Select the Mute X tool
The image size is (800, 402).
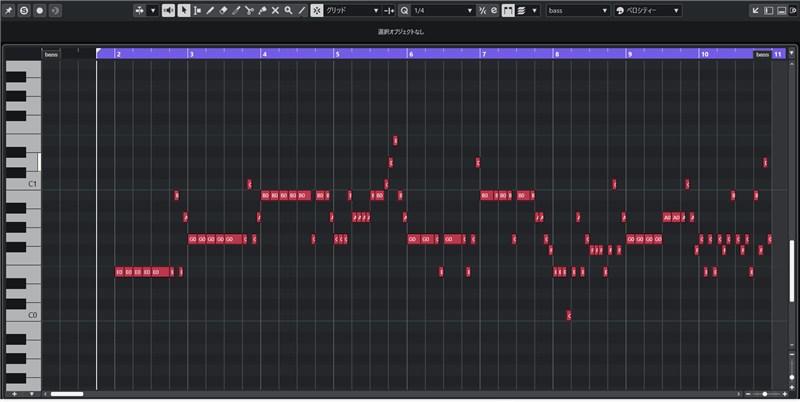click(275, 10)
